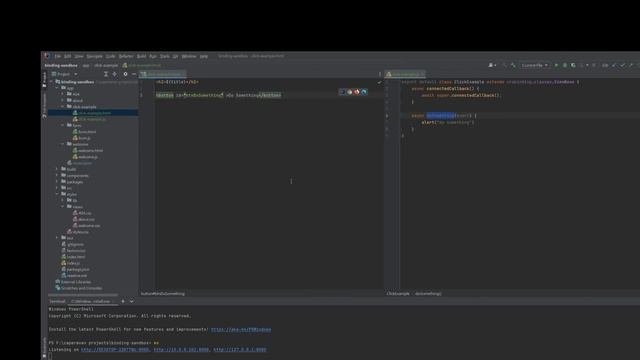Image resolution: width=640 pixels, height=360 pixels.
Task: Click Git update project arrow icon
Action: point(614,65)
